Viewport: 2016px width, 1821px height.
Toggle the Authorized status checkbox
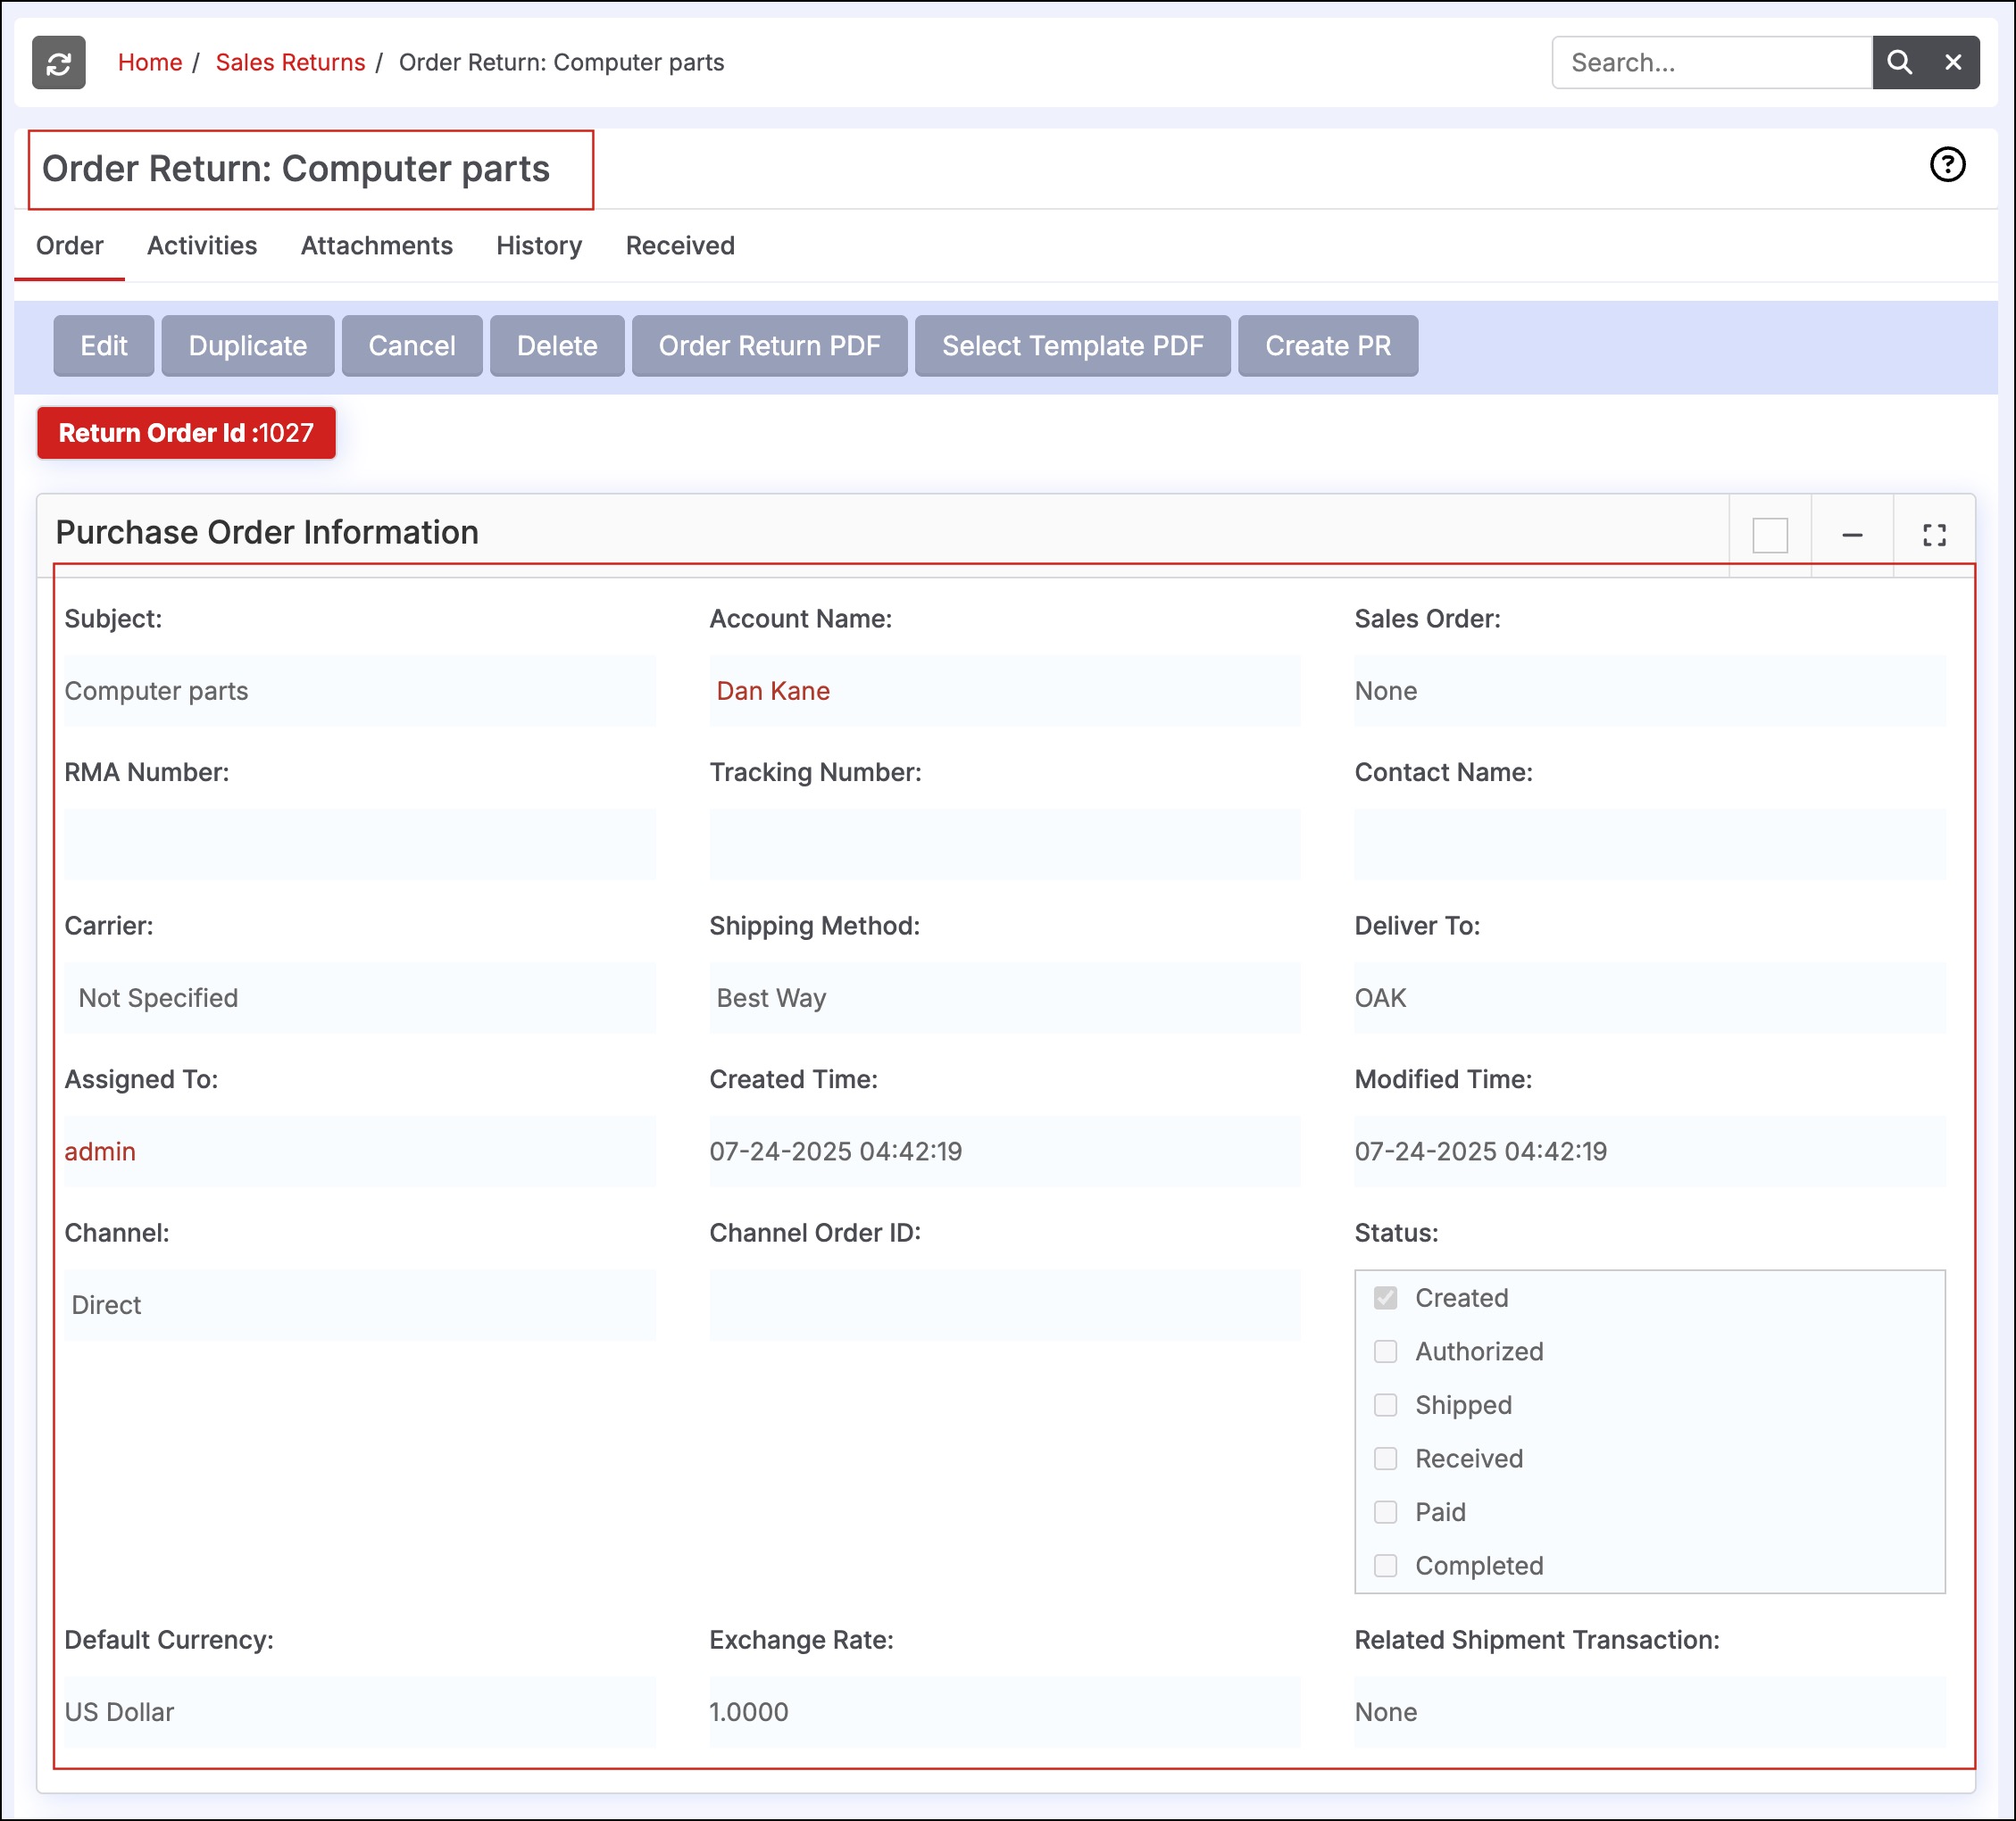(1385, 1352)
